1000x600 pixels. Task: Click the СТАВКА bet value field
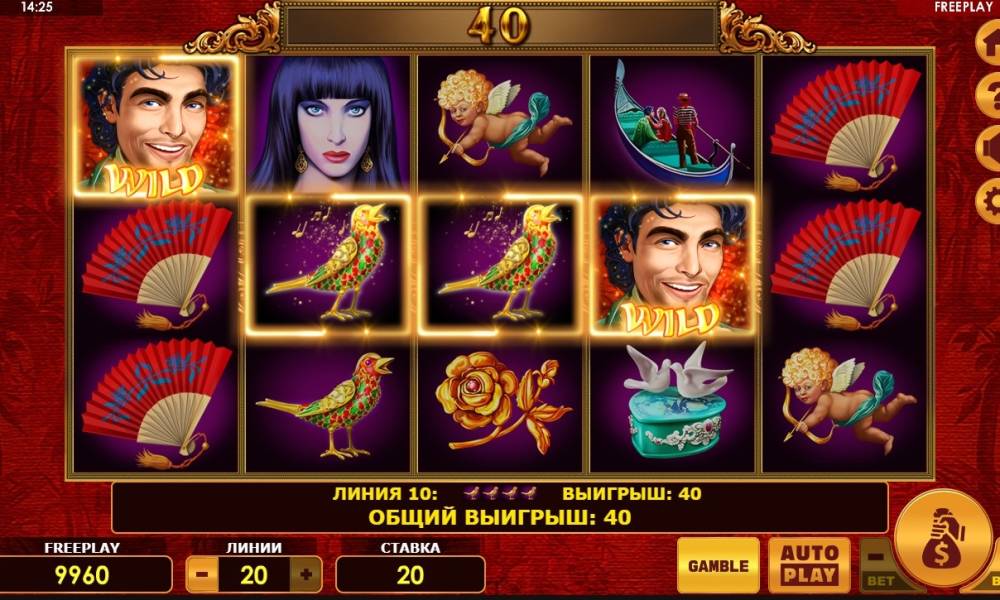410,574
